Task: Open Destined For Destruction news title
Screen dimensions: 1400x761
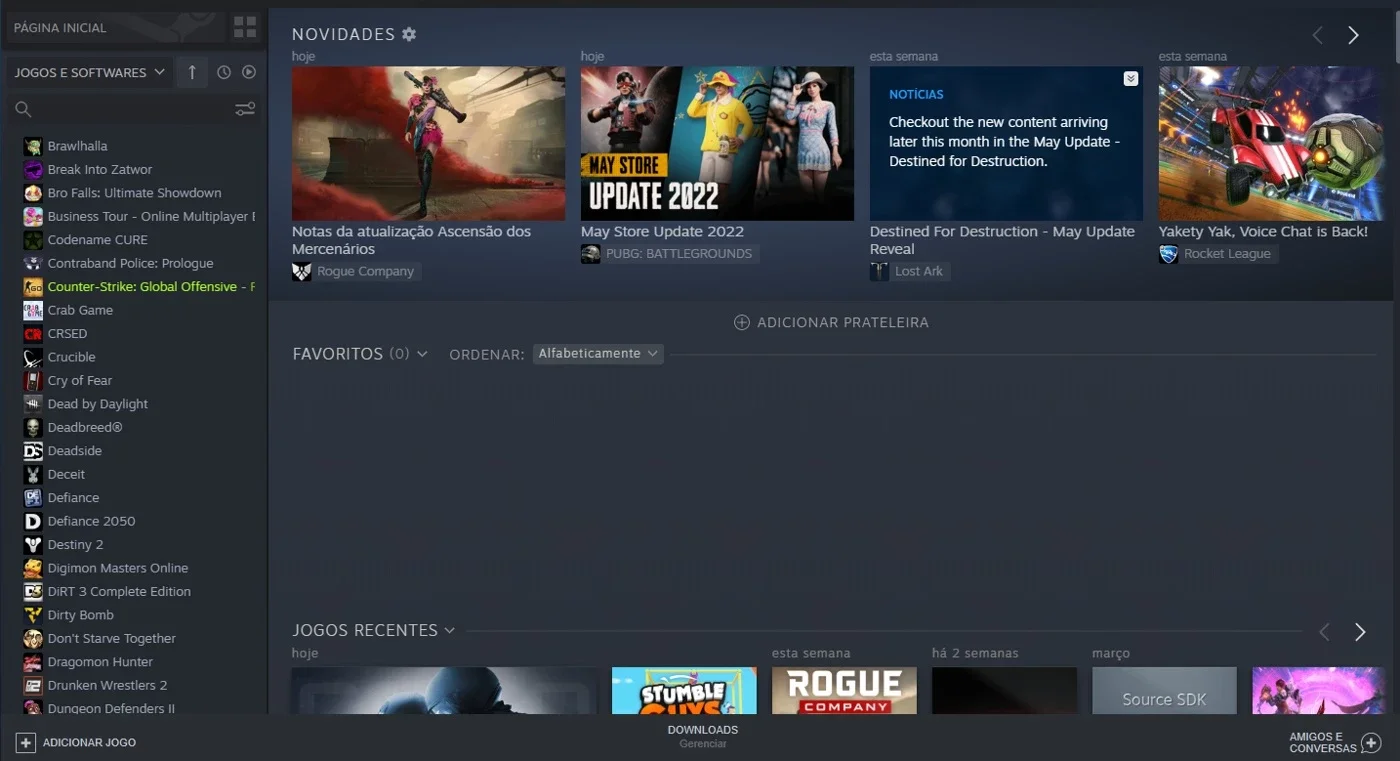Action: click(x=1002, y=240)
